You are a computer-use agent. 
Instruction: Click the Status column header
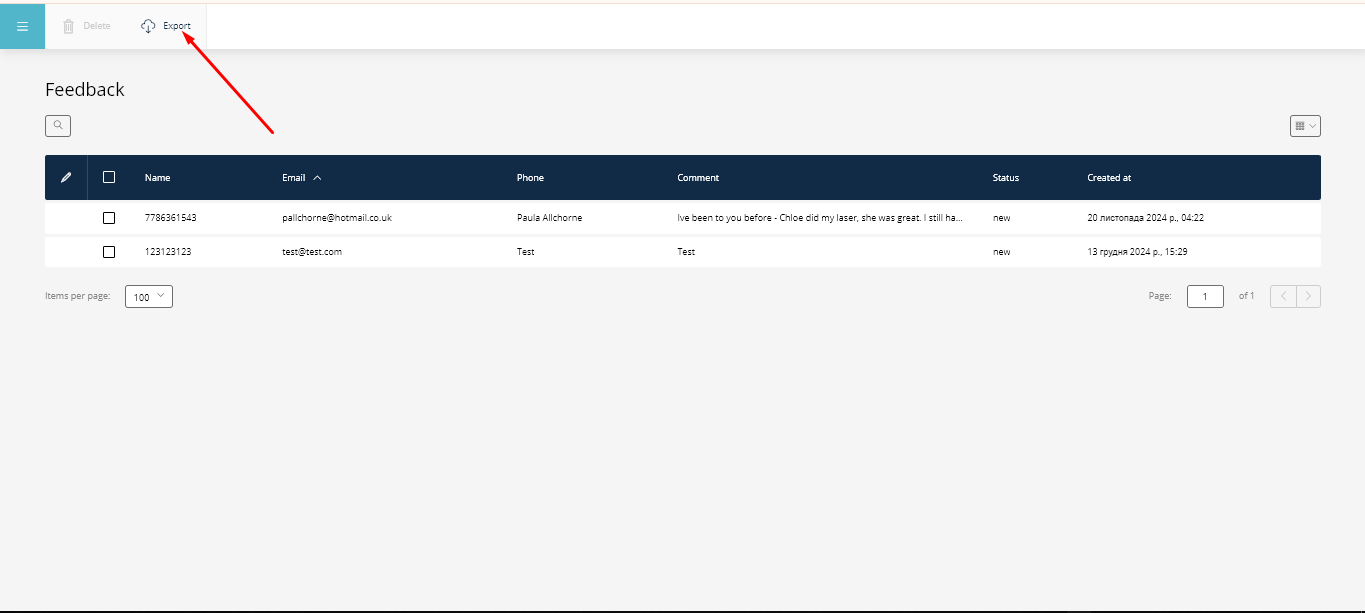[x=1005, y=178]
